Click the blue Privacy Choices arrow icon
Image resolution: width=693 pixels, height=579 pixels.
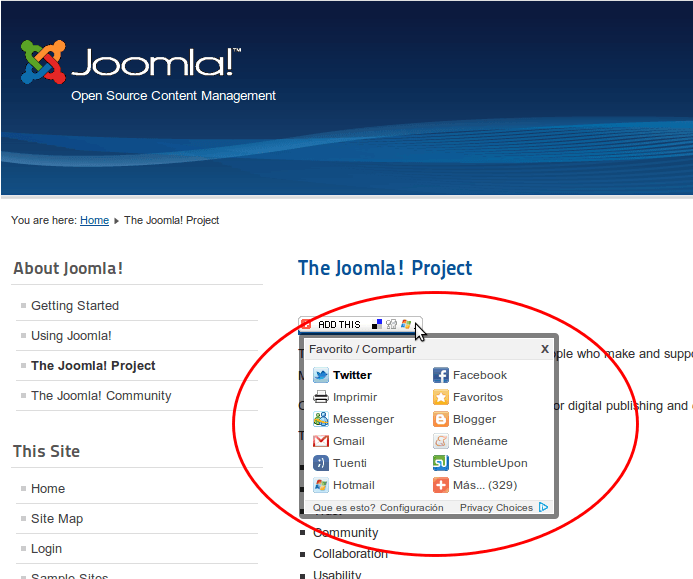(x=544, y=507)
